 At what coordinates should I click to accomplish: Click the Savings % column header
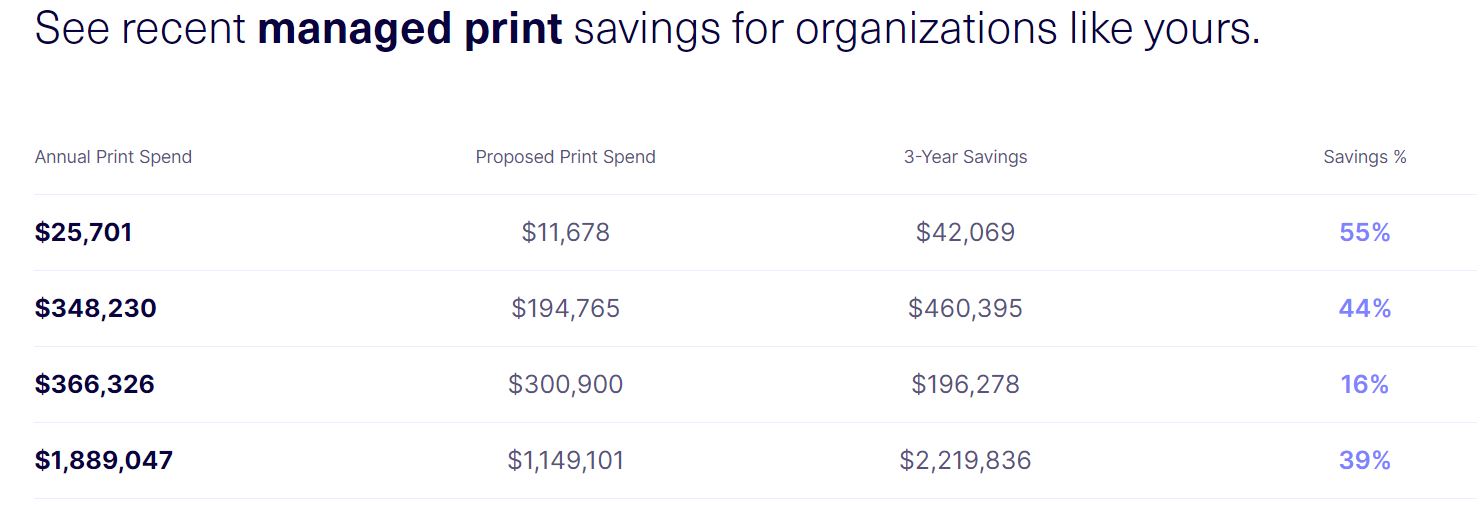1365,157
